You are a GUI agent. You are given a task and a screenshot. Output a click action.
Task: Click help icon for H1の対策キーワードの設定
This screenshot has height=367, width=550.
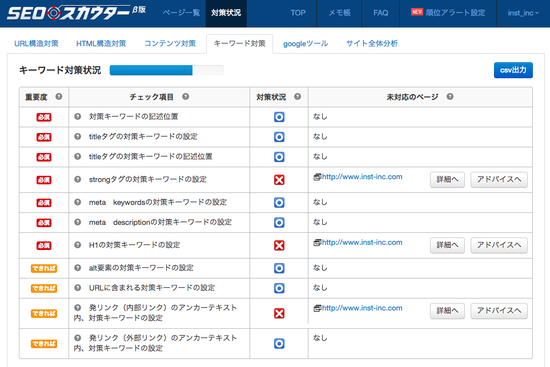pos(78,245)
